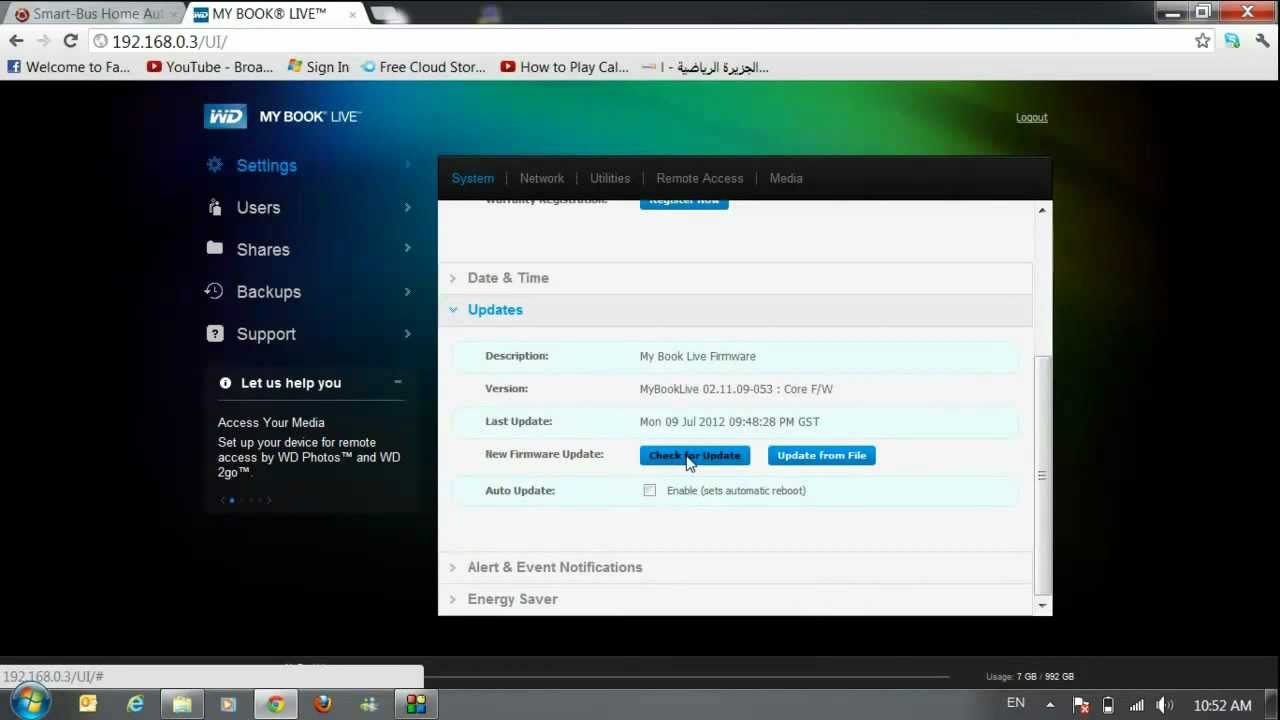Reload the page

(70, 41)
